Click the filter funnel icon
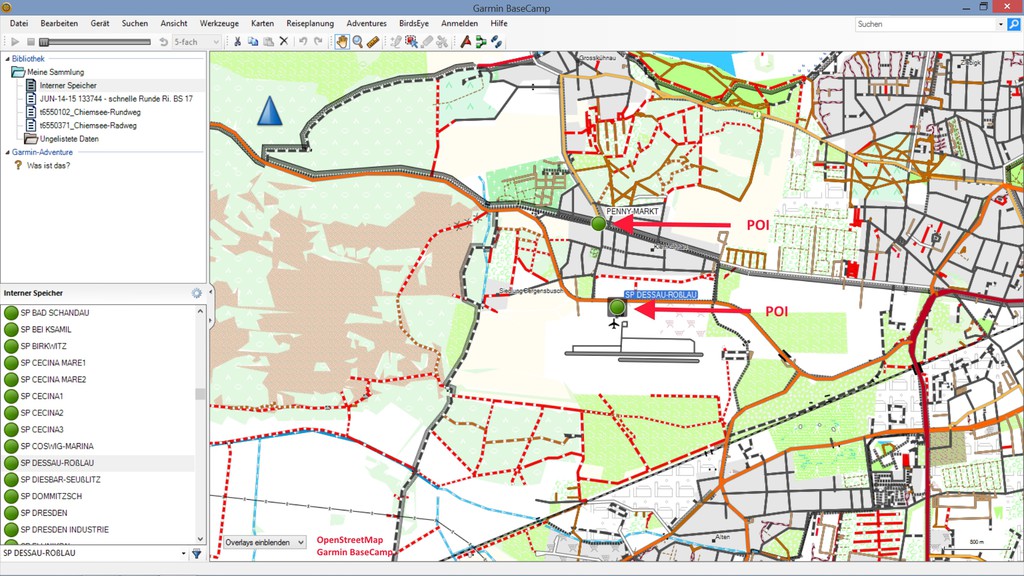The height and width of the screenshot is (576, 1024). [x=197, y=553]
